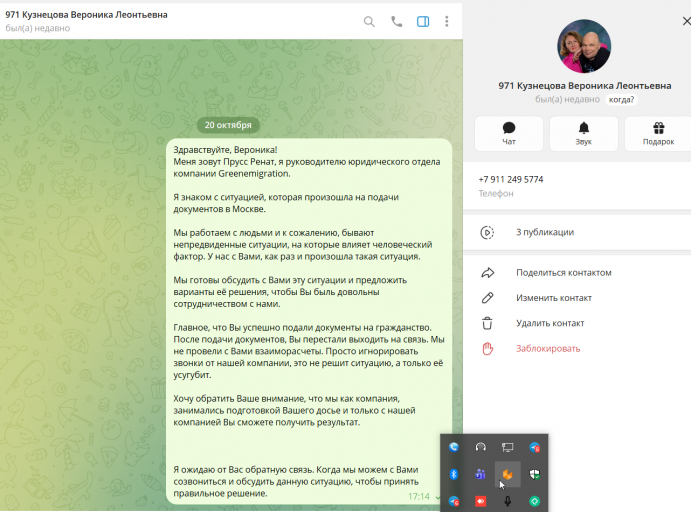Start a voice call with Вероника
Screen dimensions: 691x512
click(397, 22)
